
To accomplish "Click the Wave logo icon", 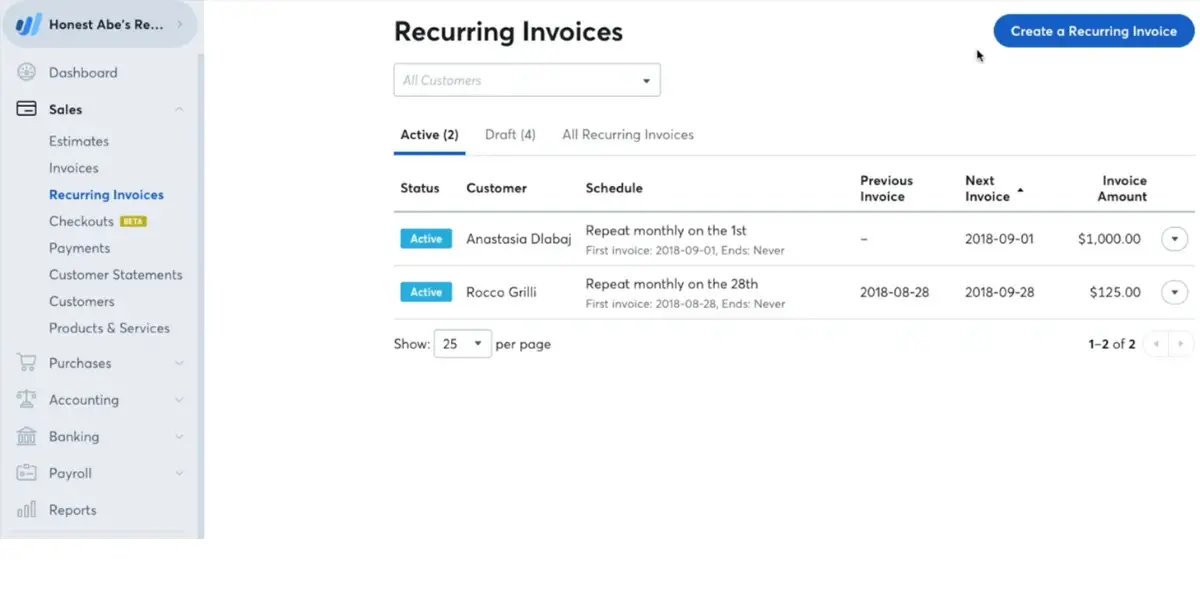I will (28, 25).
